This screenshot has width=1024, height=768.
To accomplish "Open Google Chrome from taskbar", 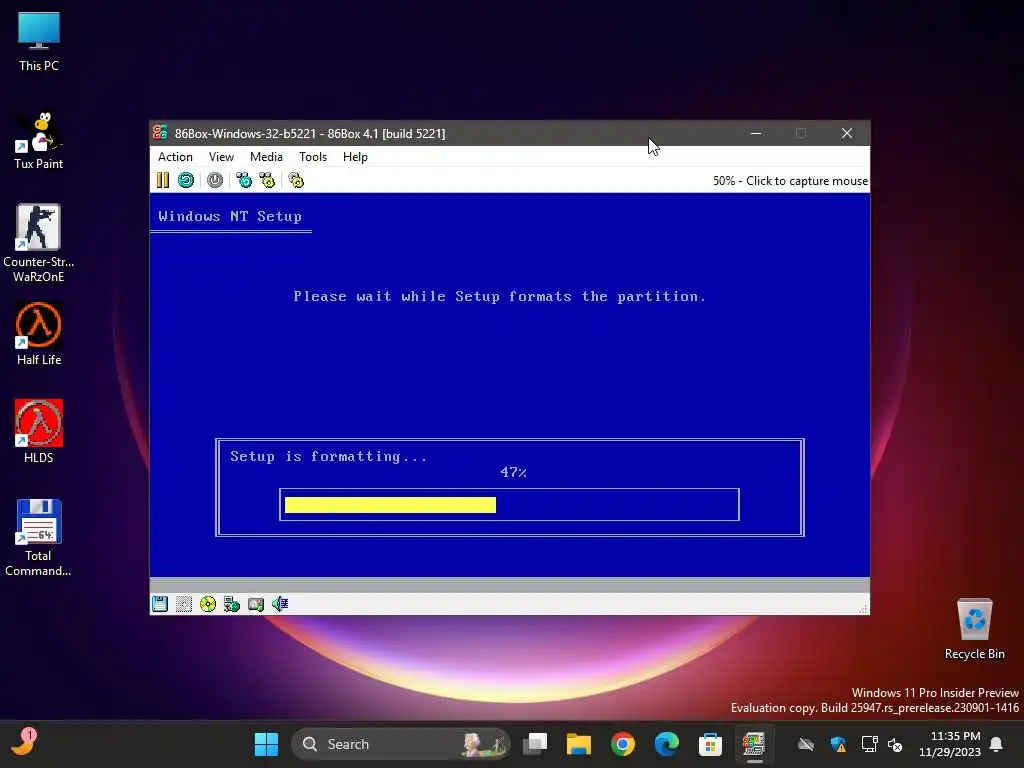I will tap(623, 744).
